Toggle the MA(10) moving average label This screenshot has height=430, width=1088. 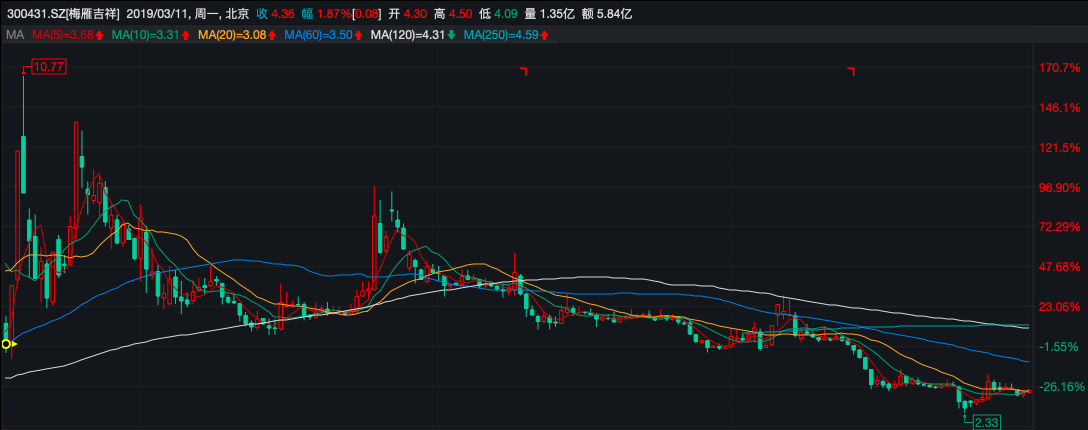tap(146, 35)
